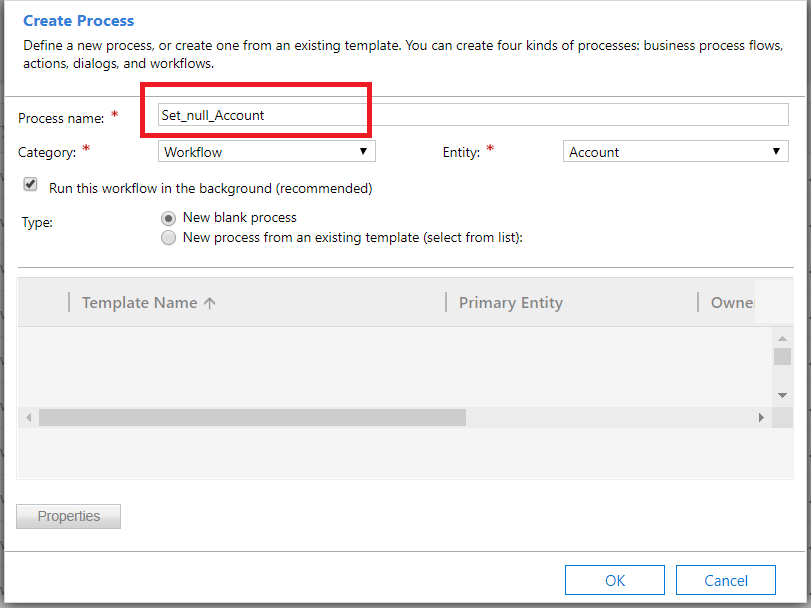Toggle the 'Run this workflow in the background' checkbox
811x608 pixels.
point(31,184)
